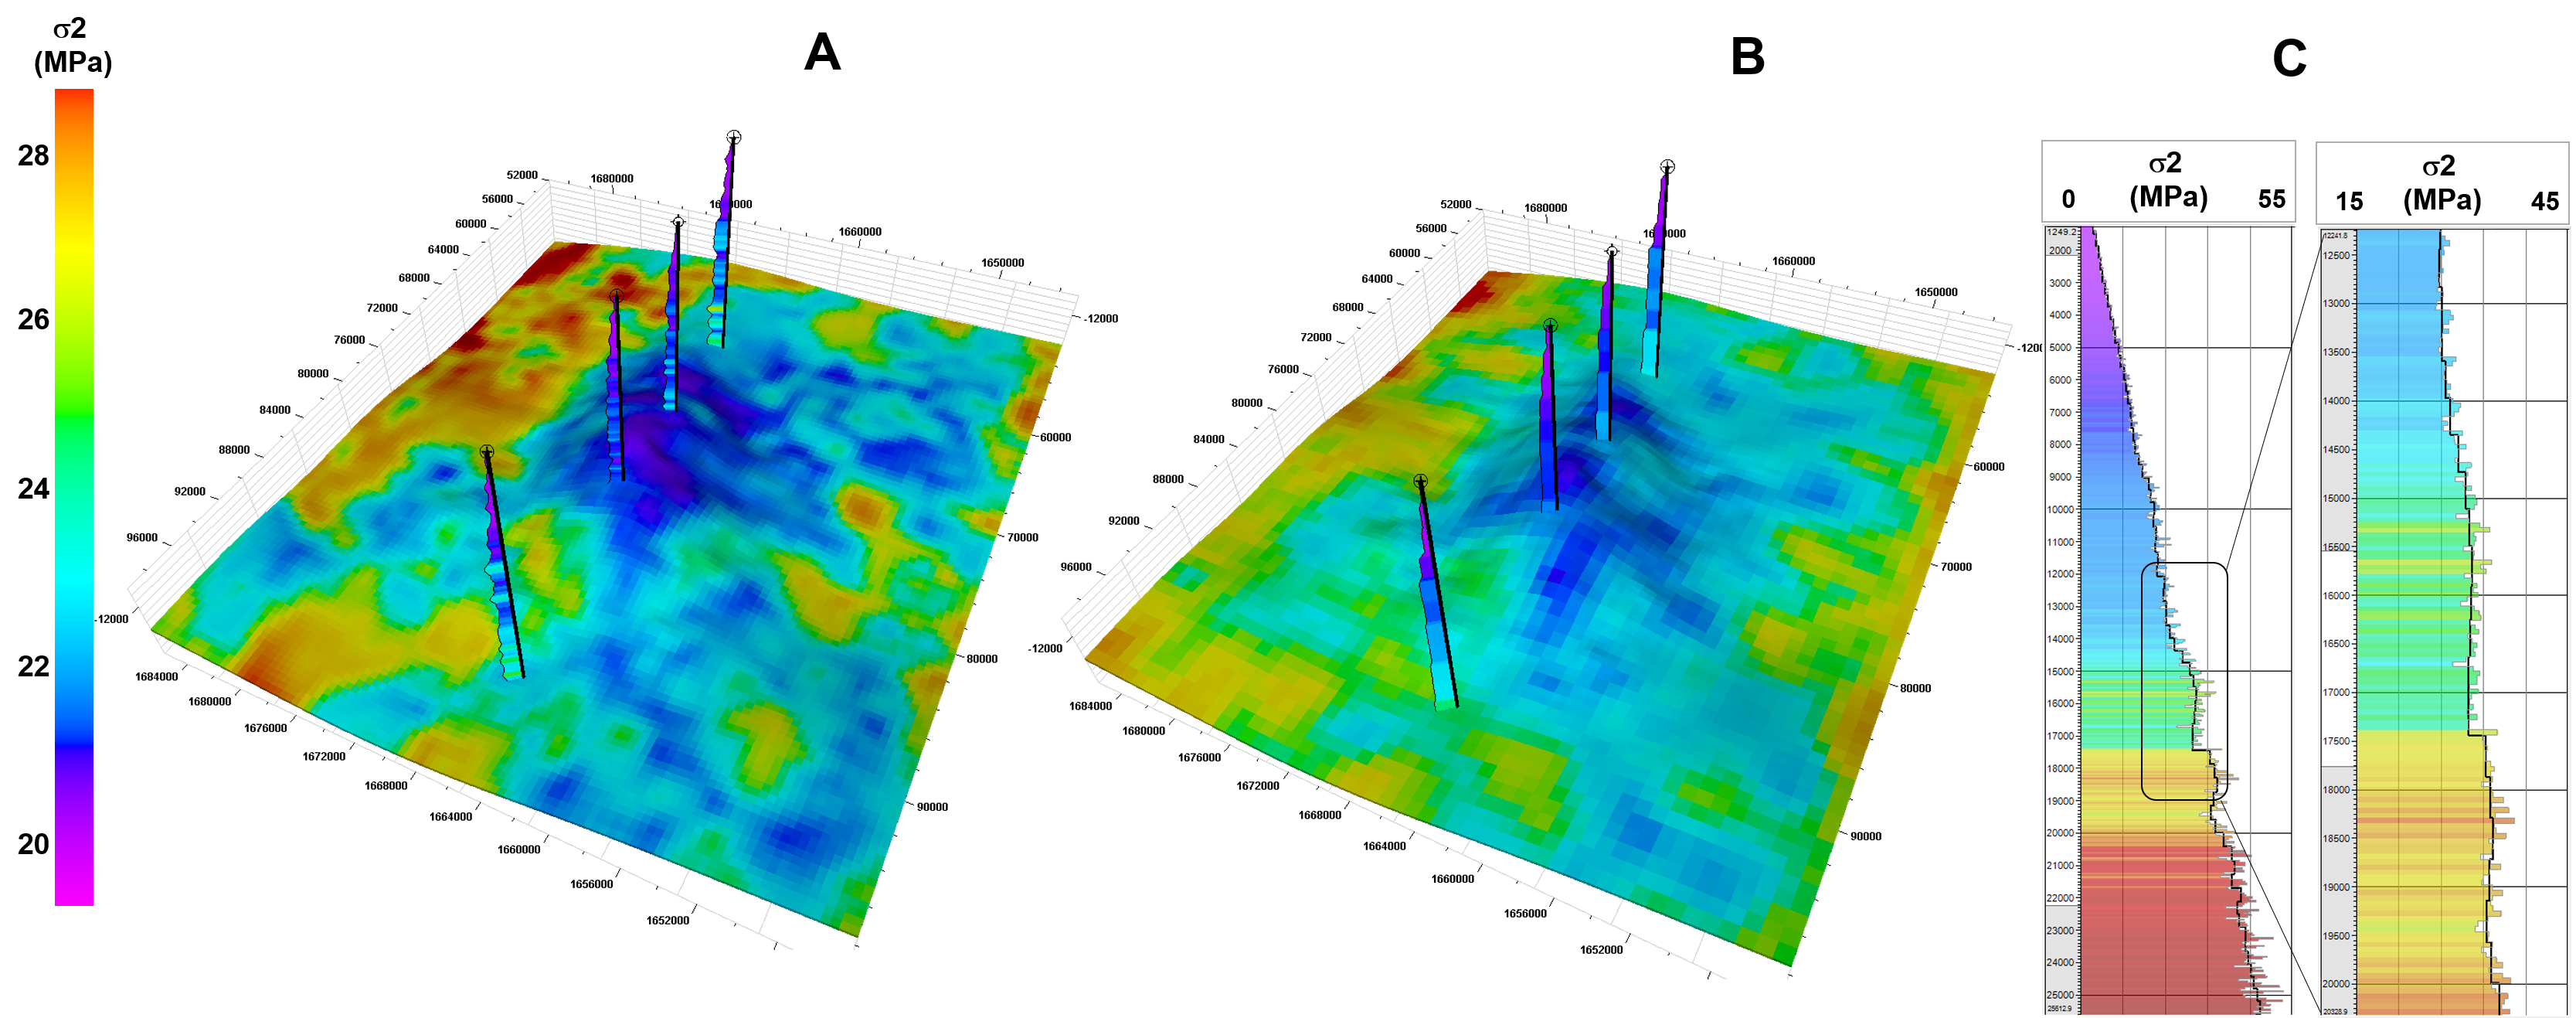Screen dimensions: 2576x1018
Task: Click scale value 45 in right log header
Action: tap(2545, 201)
